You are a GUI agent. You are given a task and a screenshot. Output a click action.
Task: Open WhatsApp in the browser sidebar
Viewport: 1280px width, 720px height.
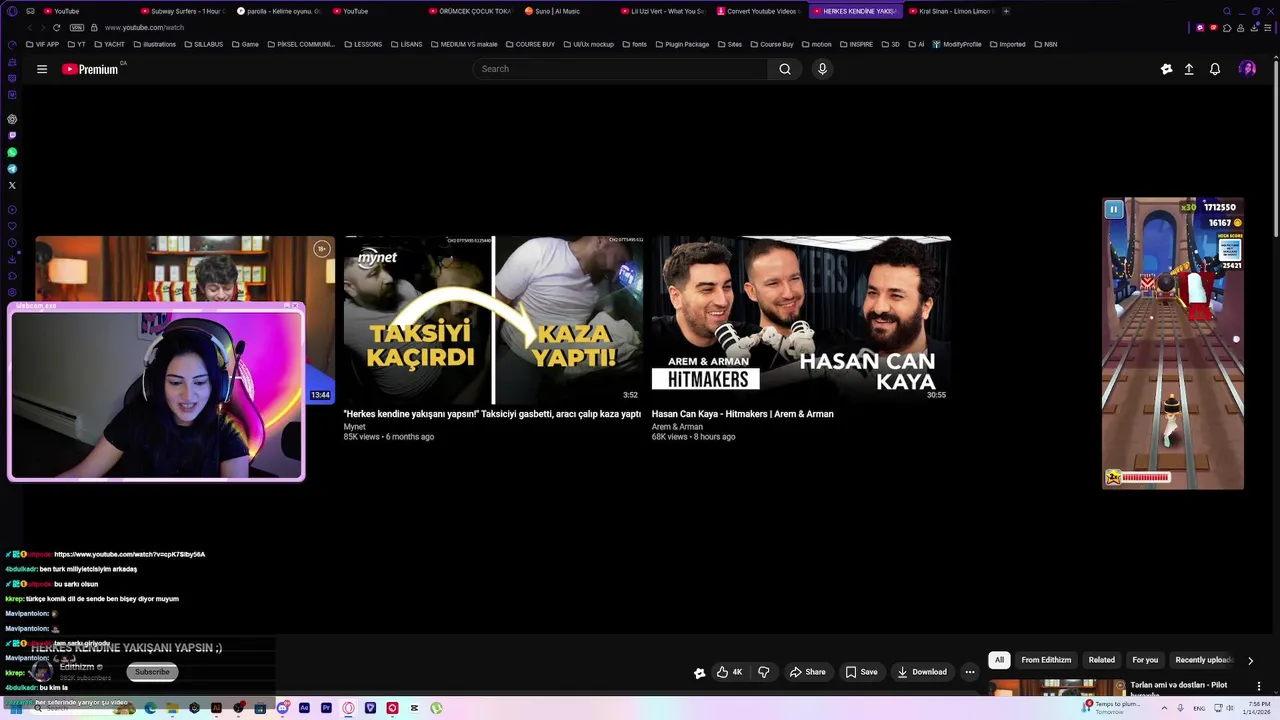(12, 152)
